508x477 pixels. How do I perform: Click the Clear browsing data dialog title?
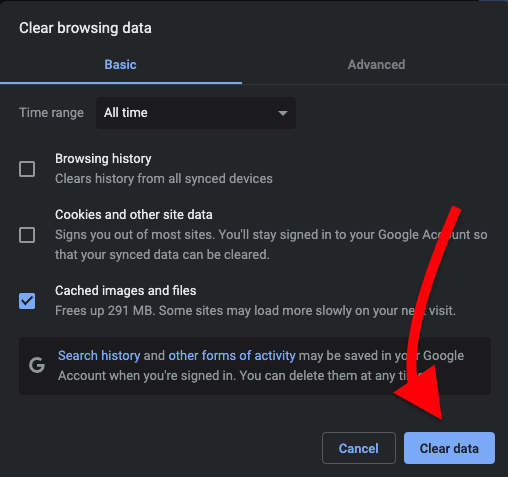(x=85, y=28)
